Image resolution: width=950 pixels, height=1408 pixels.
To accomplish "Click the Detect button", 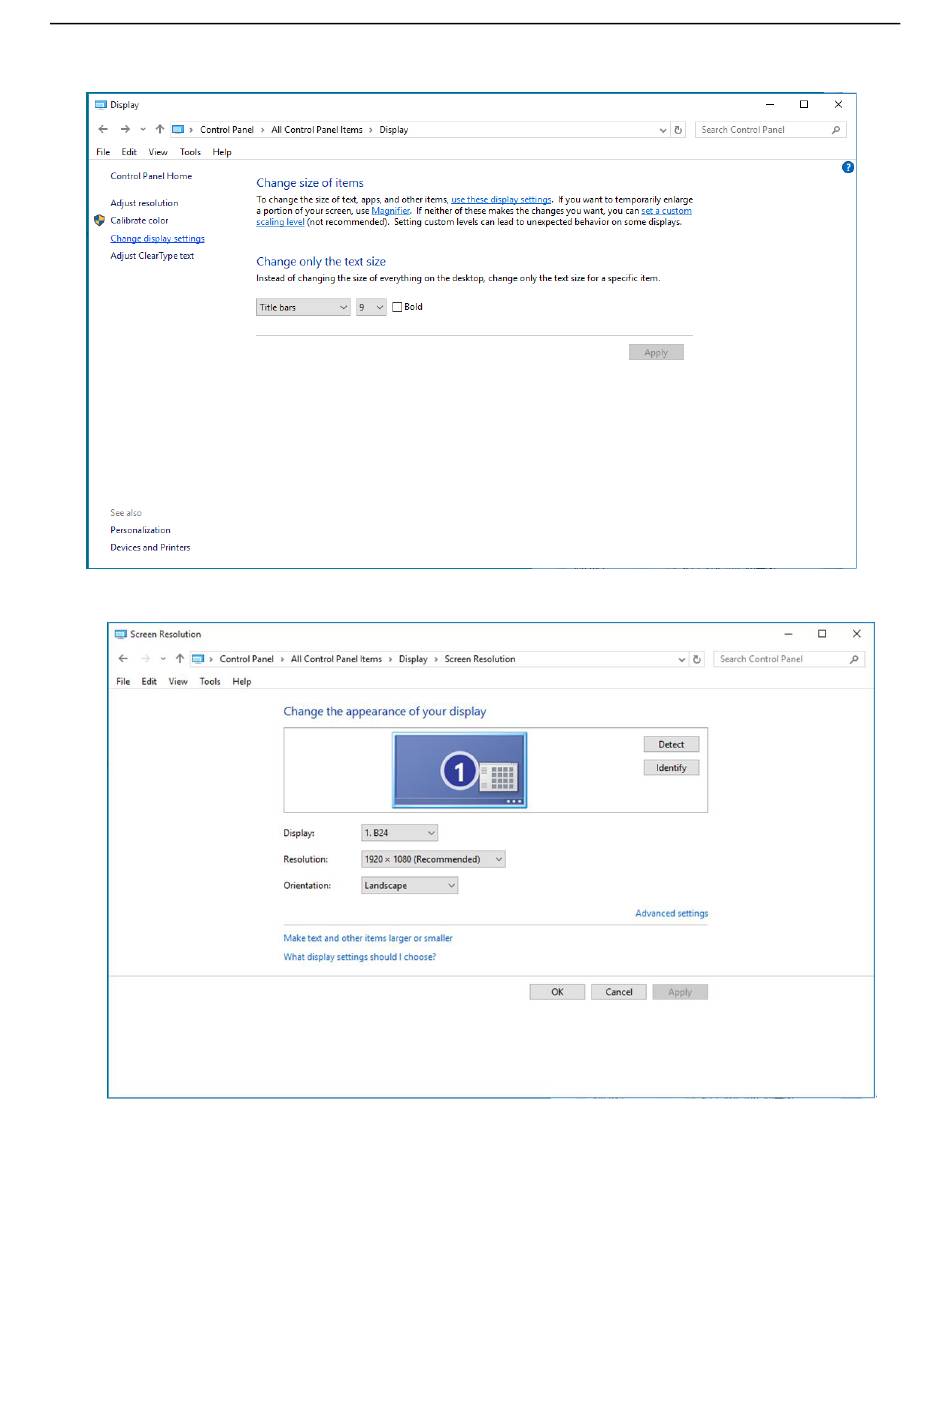I will [x=671, y=744].
